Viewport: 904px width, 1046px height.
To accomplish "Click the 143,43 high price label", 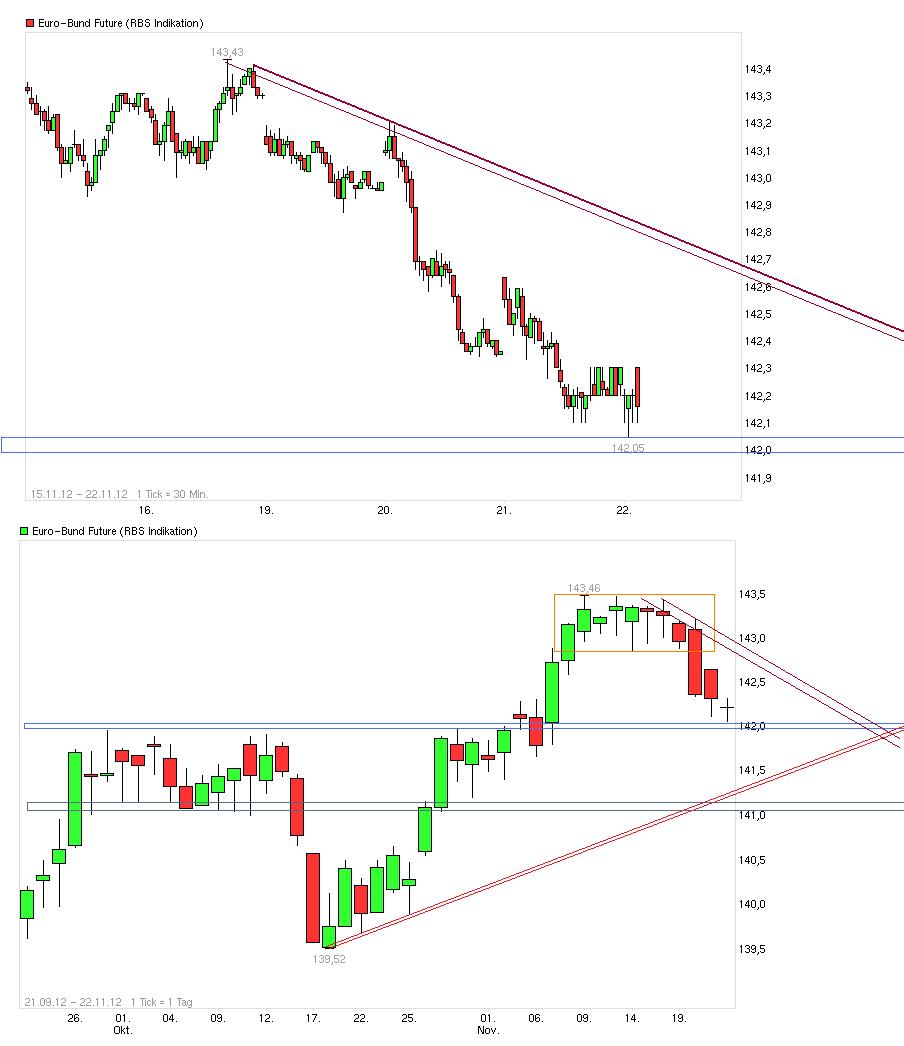I will 227,52.
